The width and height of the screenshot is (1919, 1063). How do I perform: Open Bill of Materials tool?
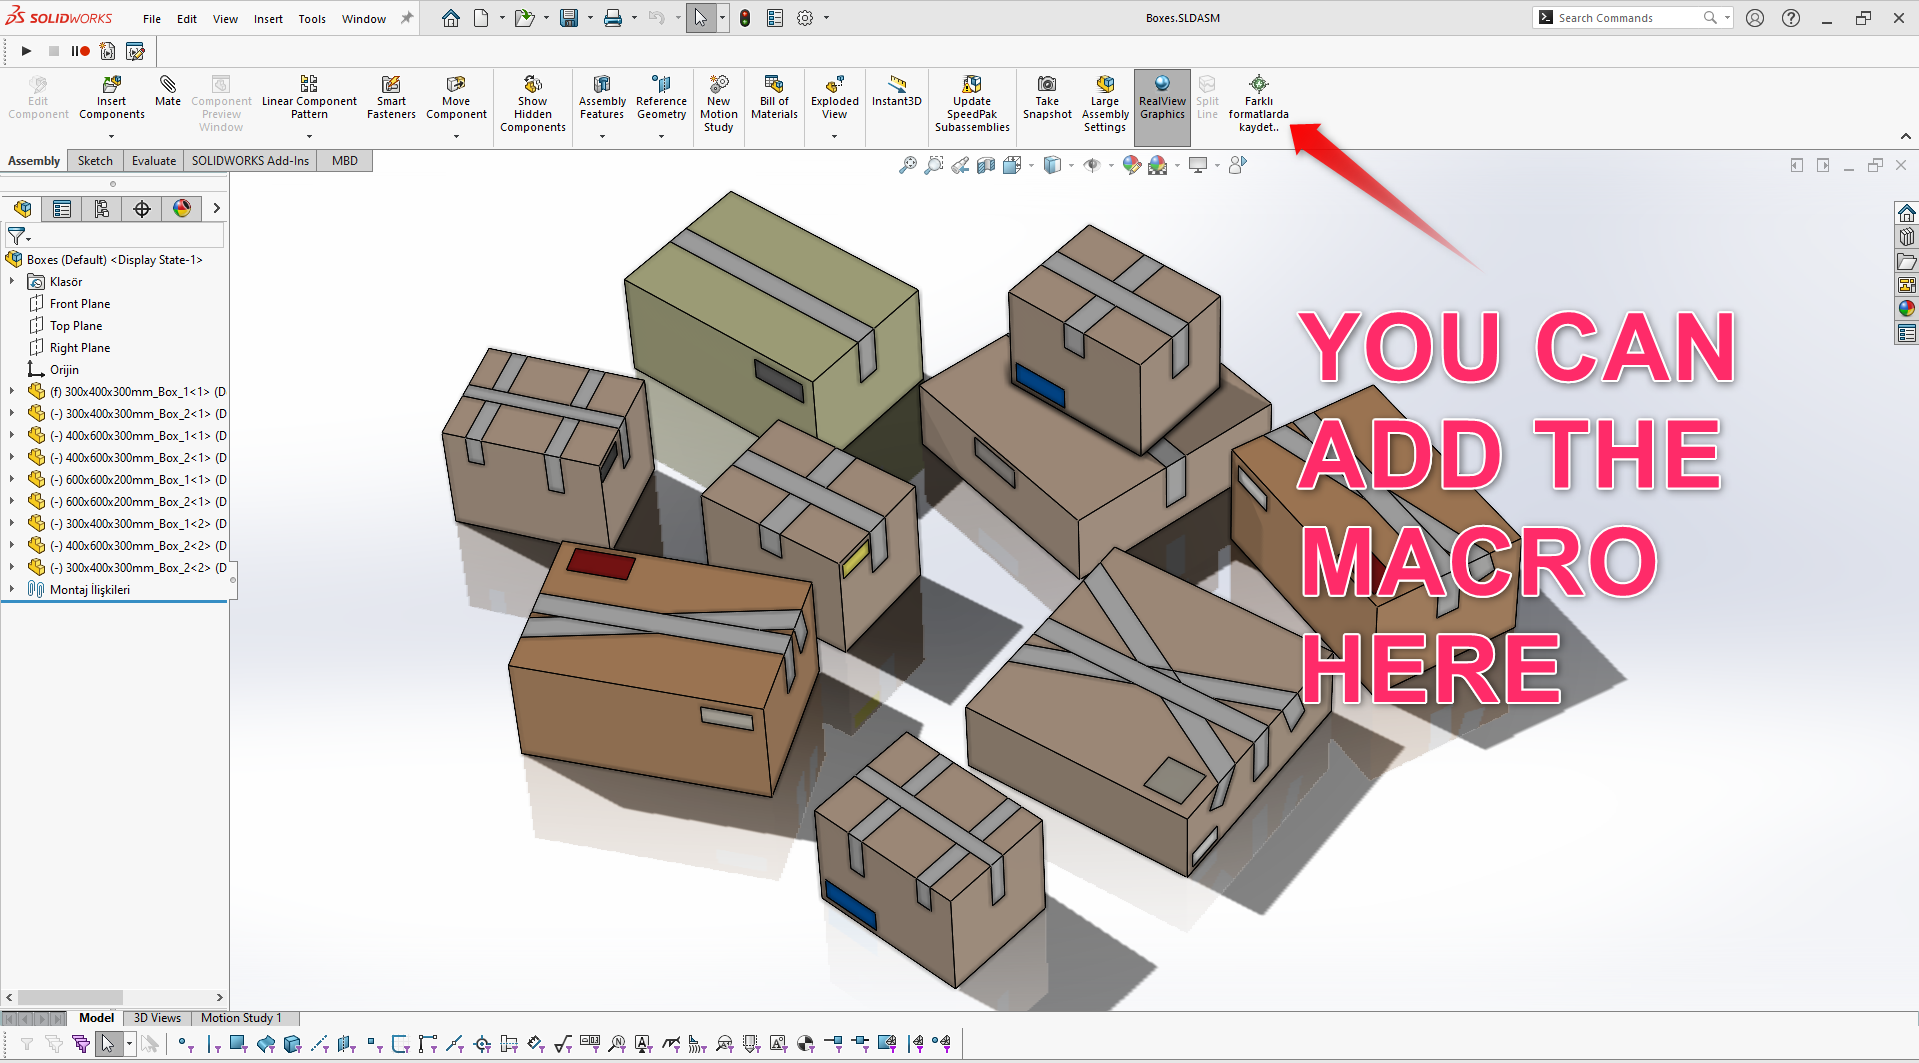click(x=774, y=98)
